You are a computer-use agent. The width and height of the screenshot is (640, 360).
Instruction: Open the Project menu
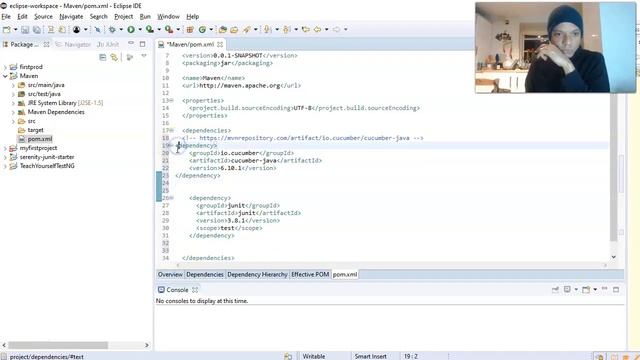(124, 16)
